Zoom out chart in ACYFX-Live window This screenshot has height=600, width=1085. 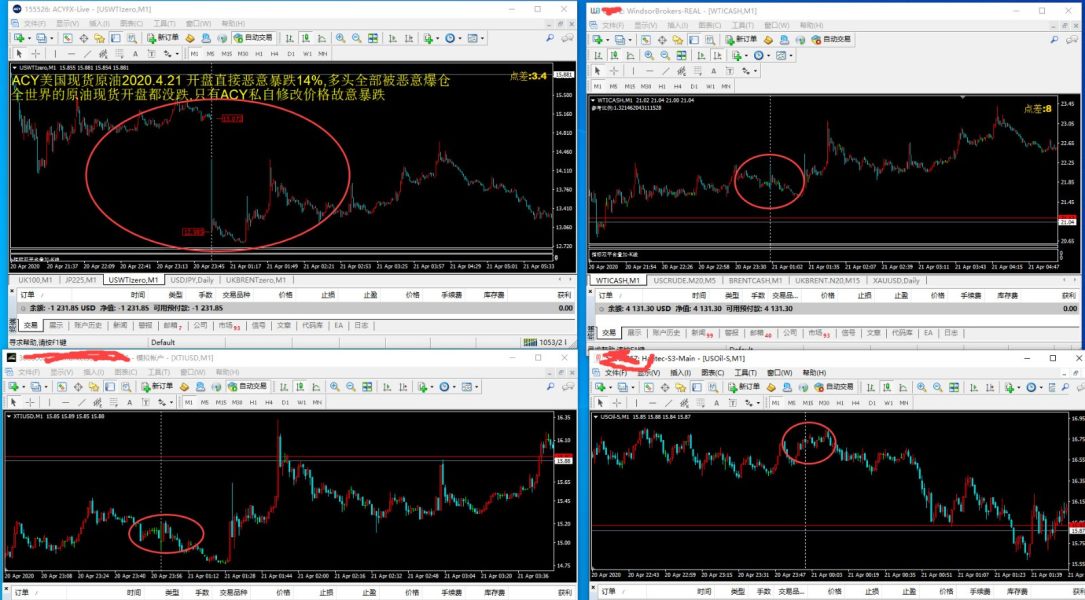pos(356,37)
